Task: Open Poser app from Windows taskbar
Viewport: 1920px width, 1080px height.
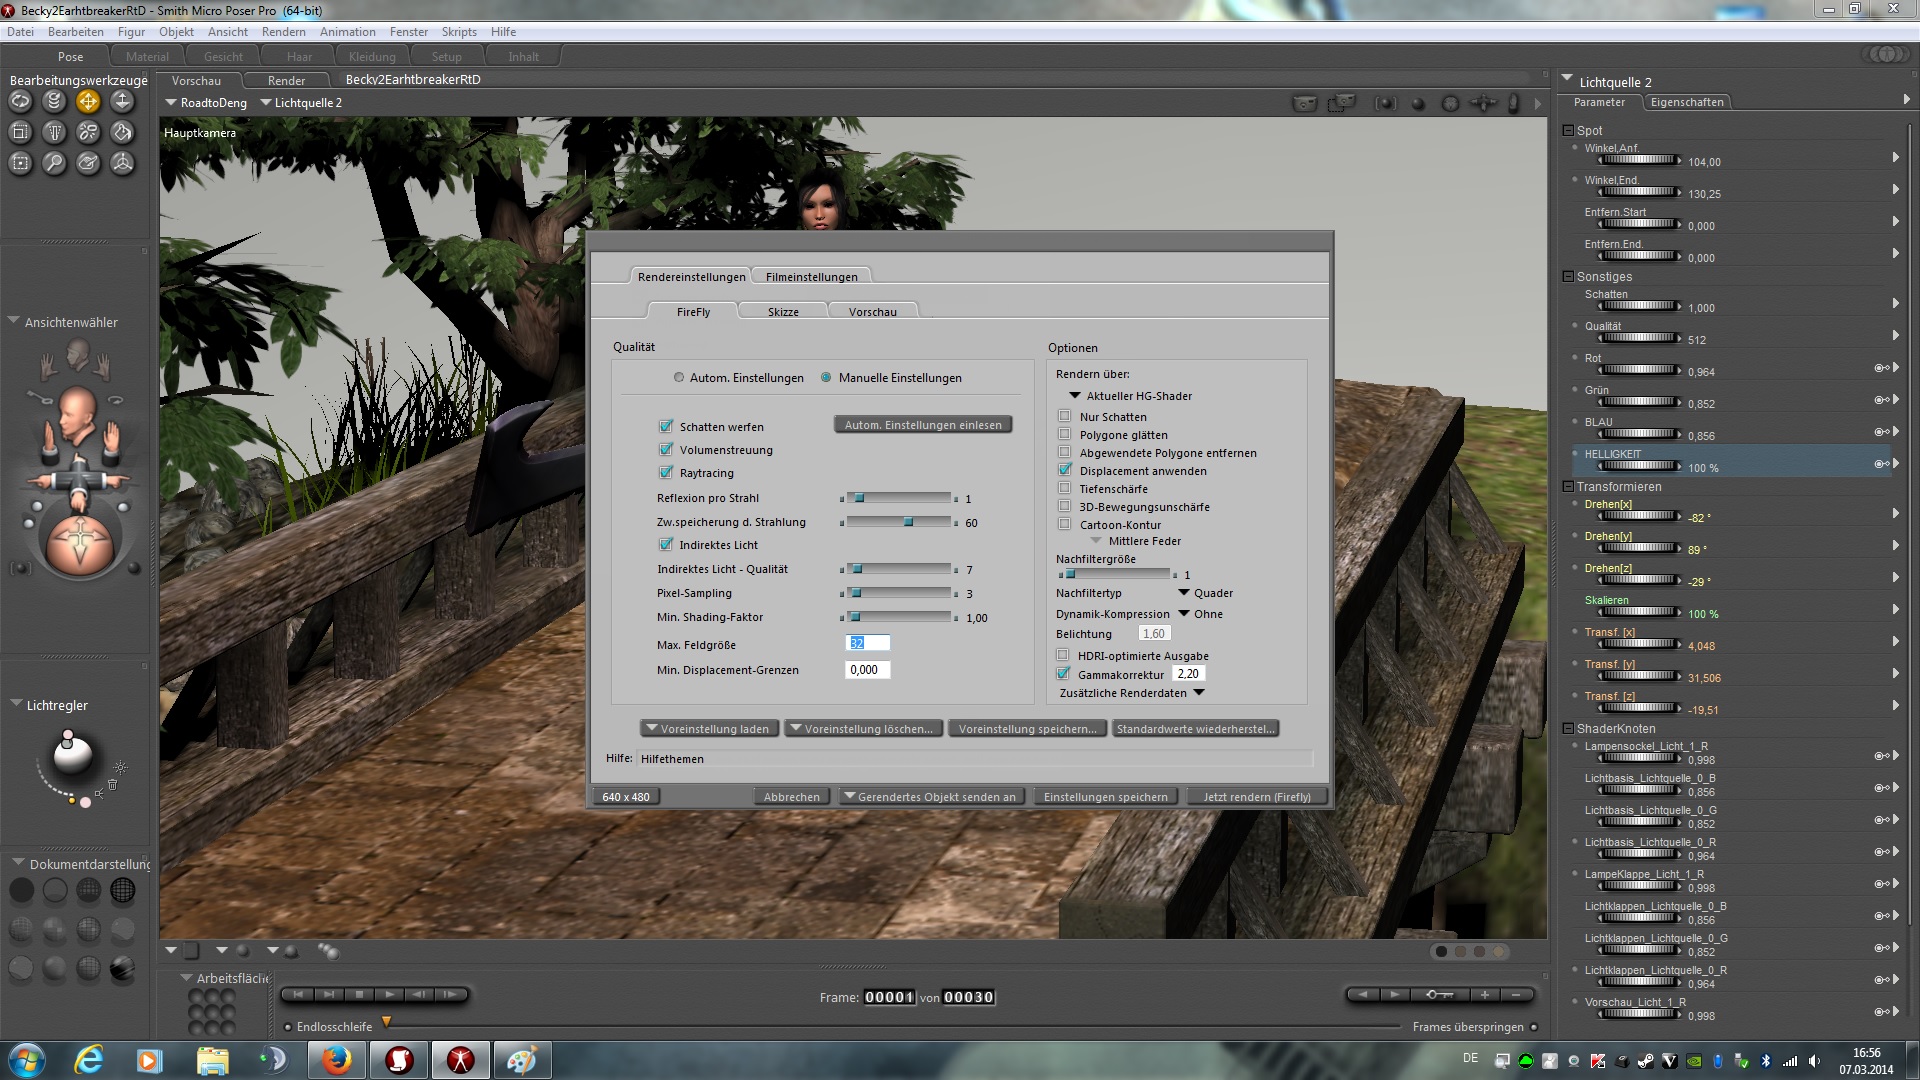Action: pyautogui.click(x=461, y=1060)
